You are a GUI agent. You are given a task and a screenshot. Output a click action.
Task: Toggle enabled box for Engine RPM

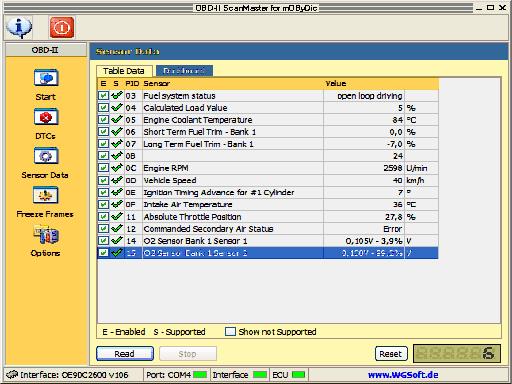[103, 168]
